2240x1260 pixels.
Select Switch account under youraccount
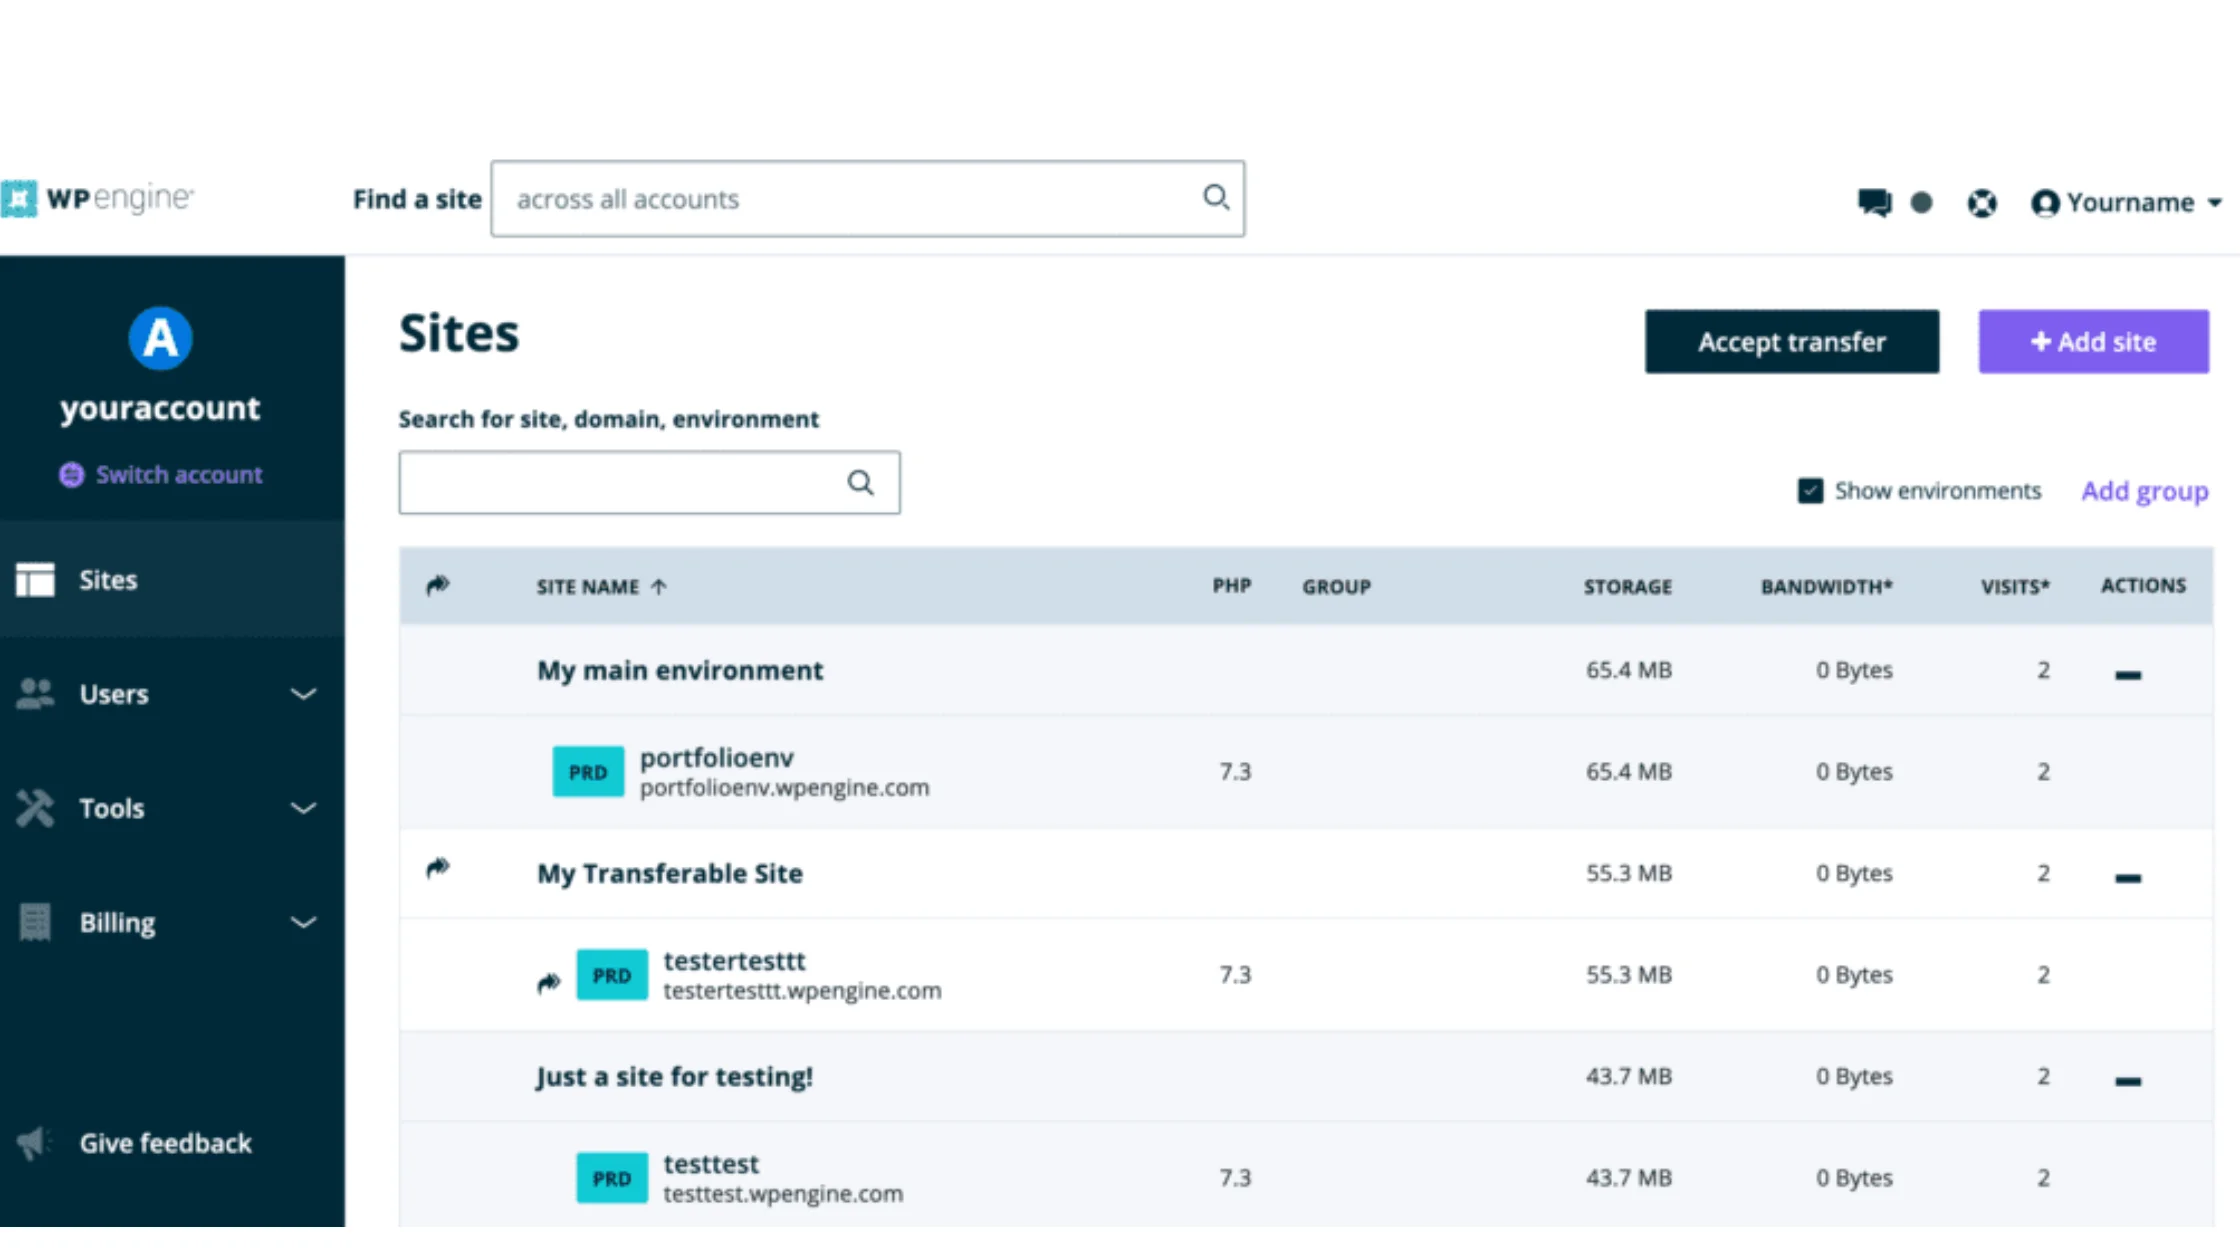coord(160,474)
